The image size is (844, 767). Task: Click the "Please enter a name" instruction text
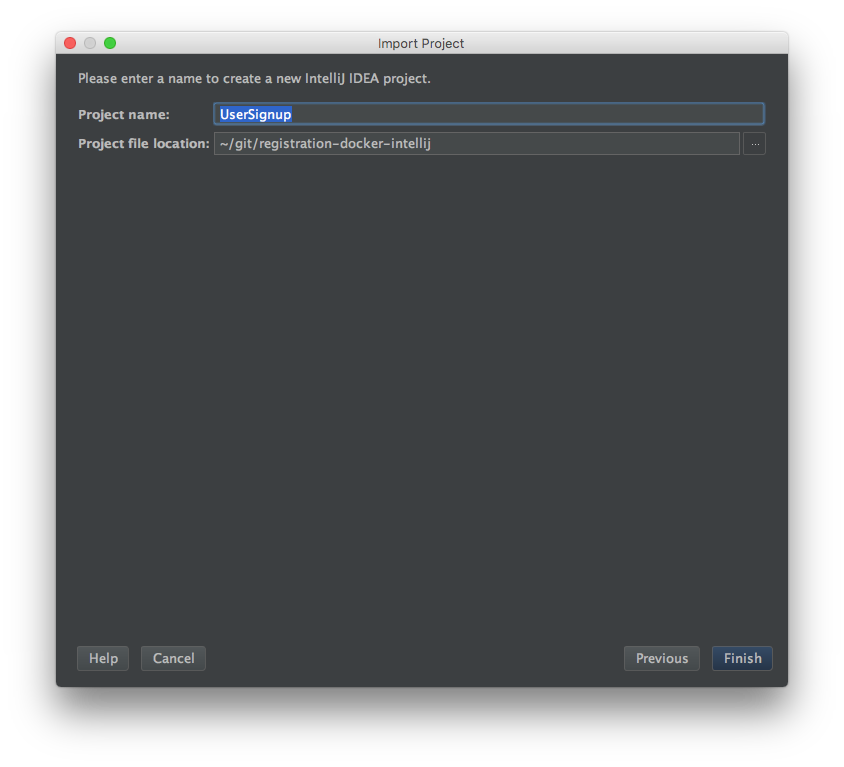point(254,78)
